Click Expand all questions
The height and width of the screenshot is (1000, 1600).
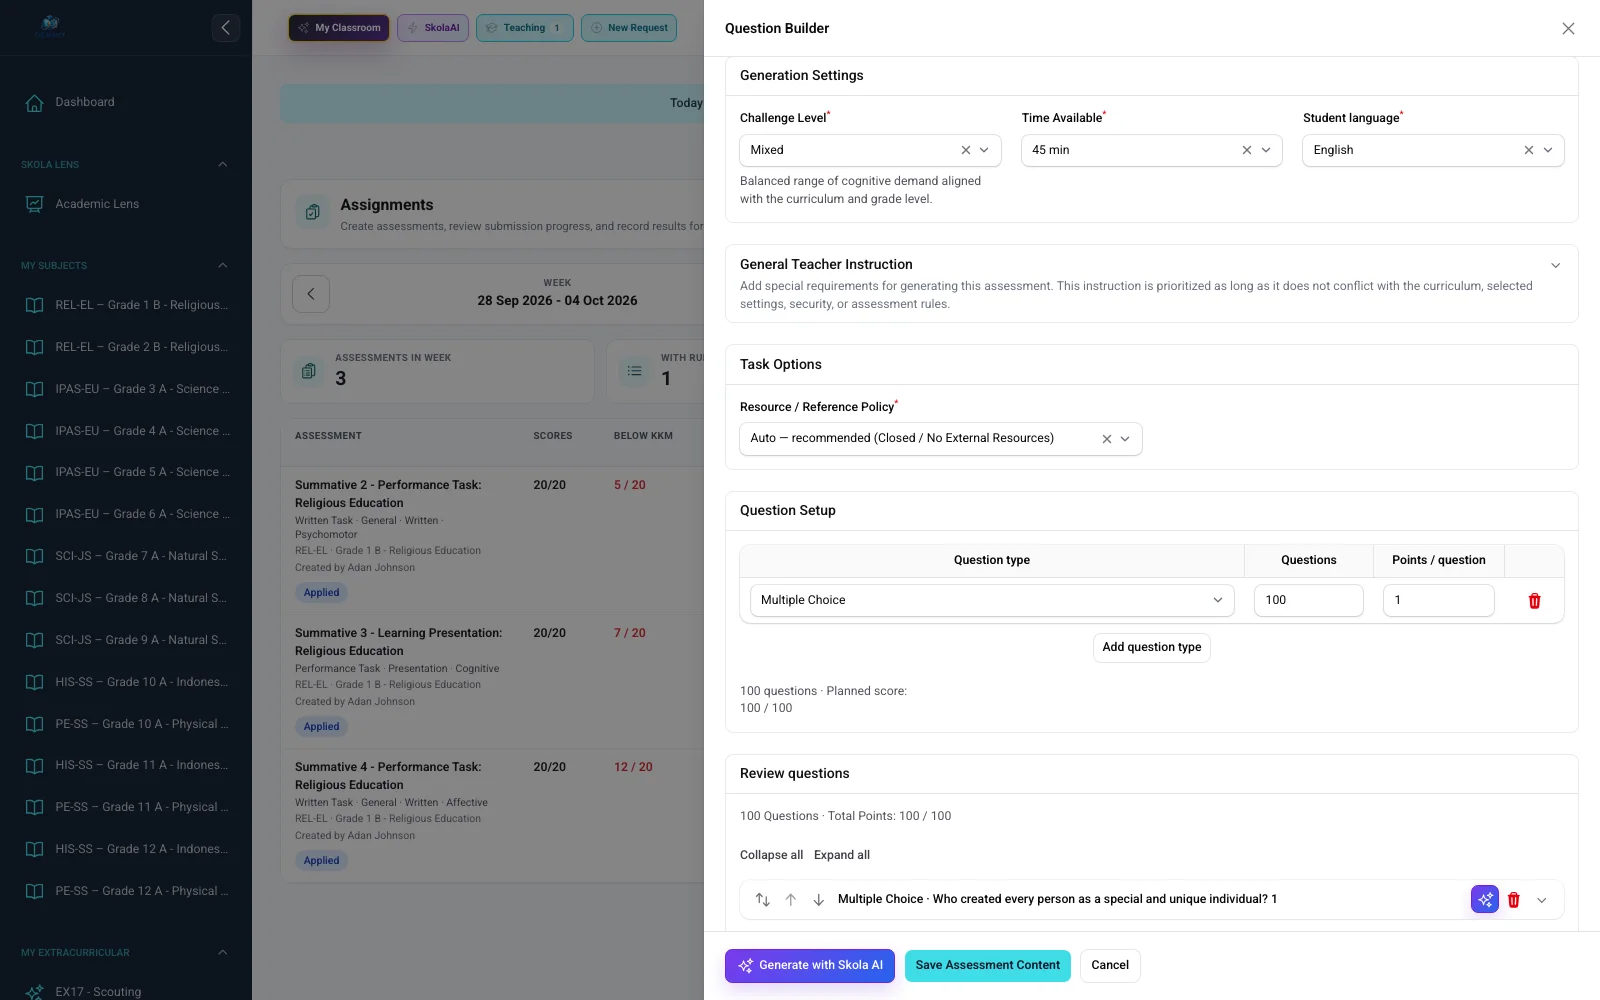pyautogui.click(x=842, y=855)
